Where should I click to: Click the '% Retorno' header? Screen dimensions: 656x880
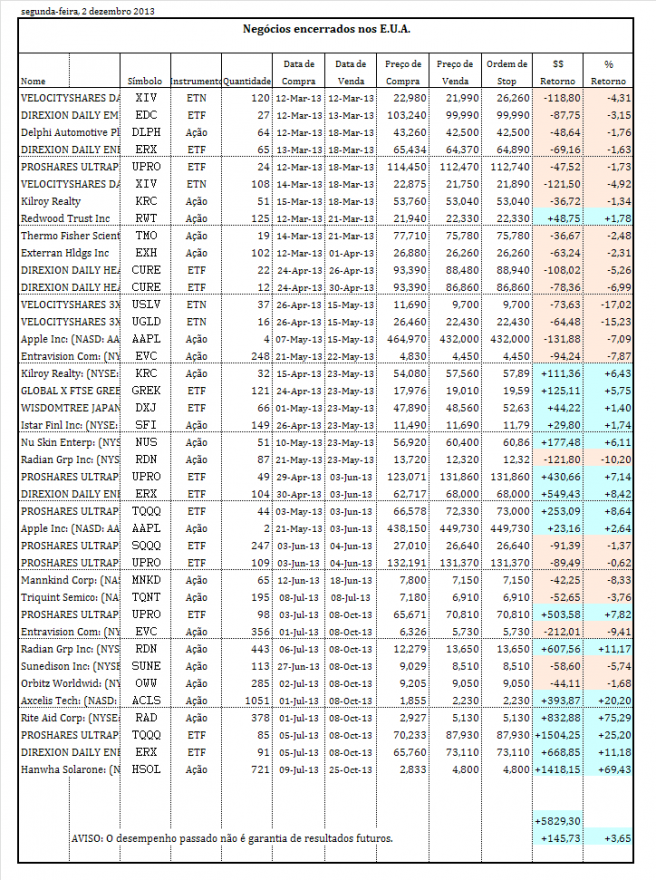(x=608, y=72)
